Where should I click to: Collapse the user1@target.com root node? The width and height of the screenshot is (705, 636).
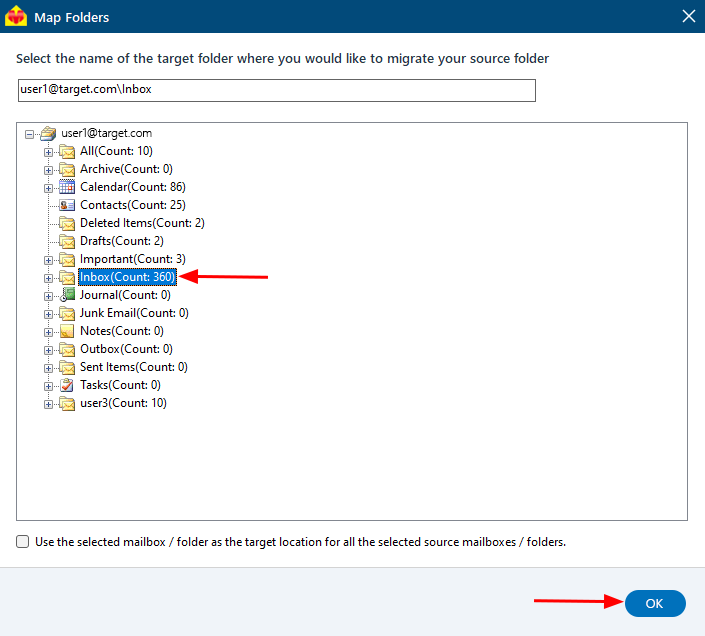(30, 134)
